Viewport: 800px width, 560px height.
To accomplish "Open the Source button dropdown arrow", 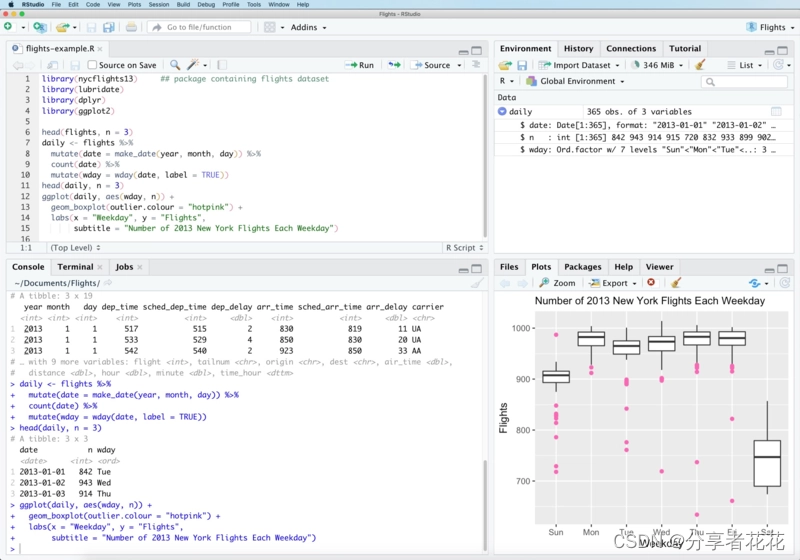I will 459,65.
